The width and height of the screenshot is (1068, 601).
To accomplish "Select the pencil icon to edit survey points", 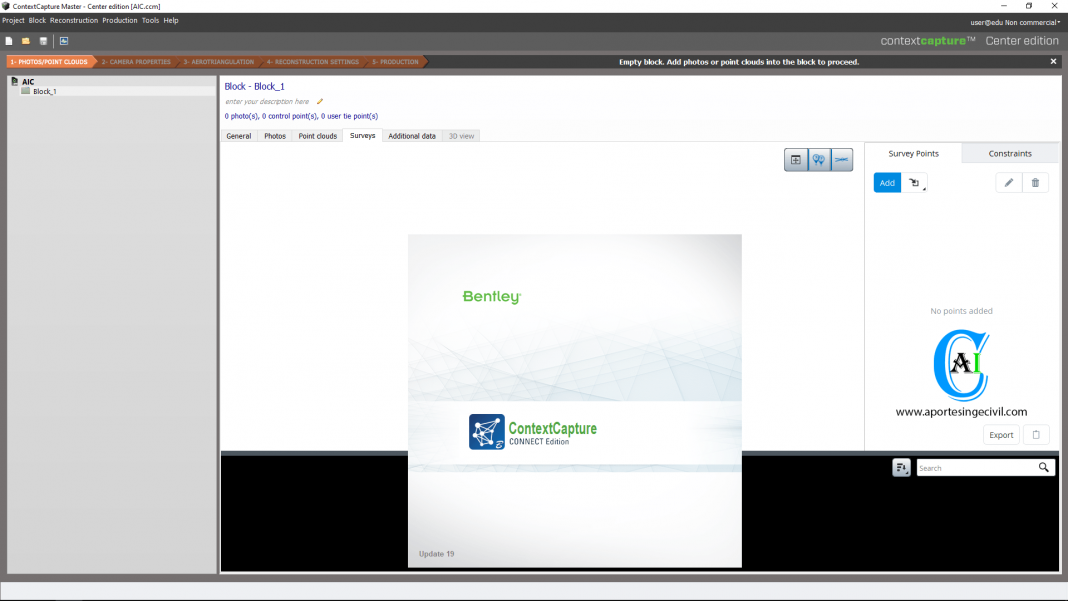I will coord(1008,182).
